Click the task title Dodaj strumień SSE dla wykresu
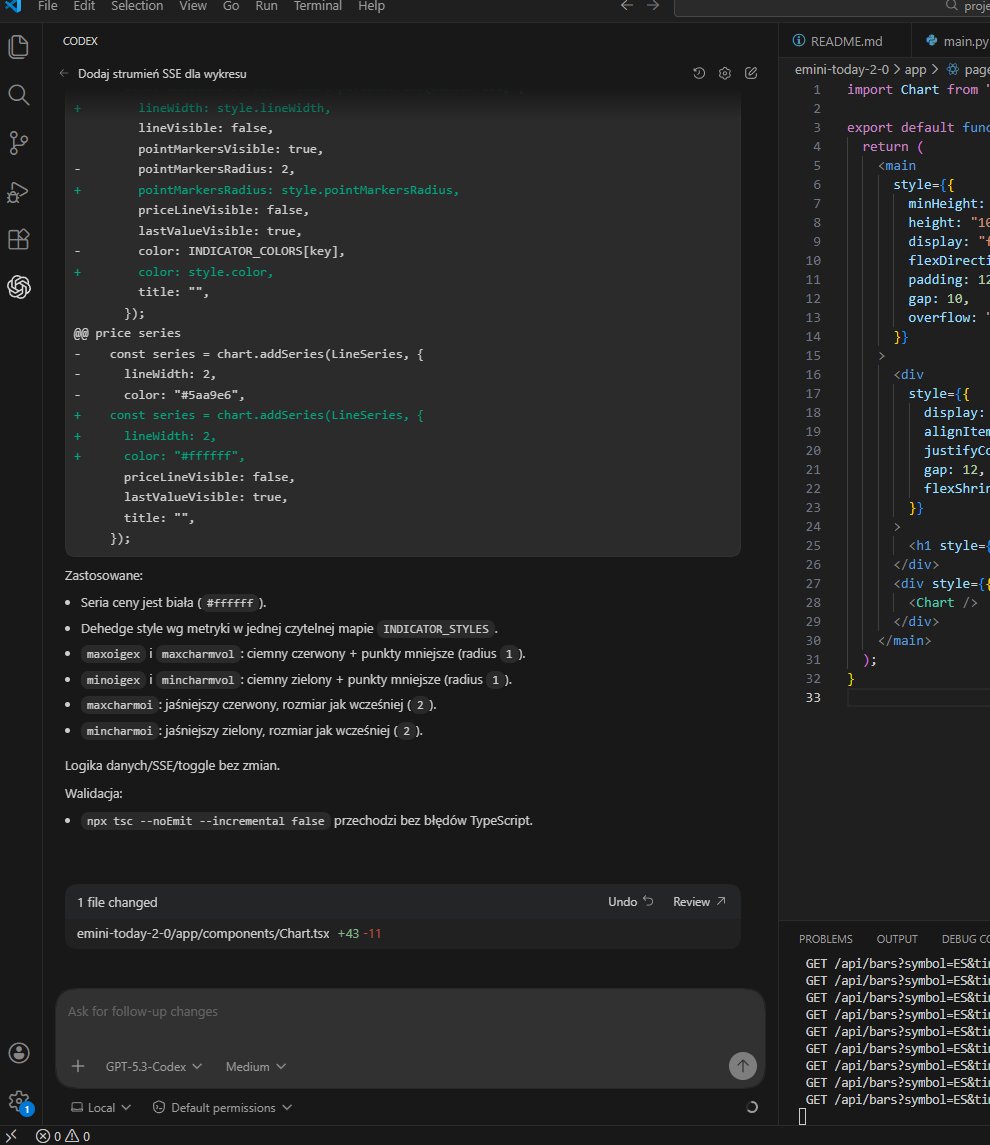The width and height of the screenshot is (990, 1145). click(x=162, y=74)
